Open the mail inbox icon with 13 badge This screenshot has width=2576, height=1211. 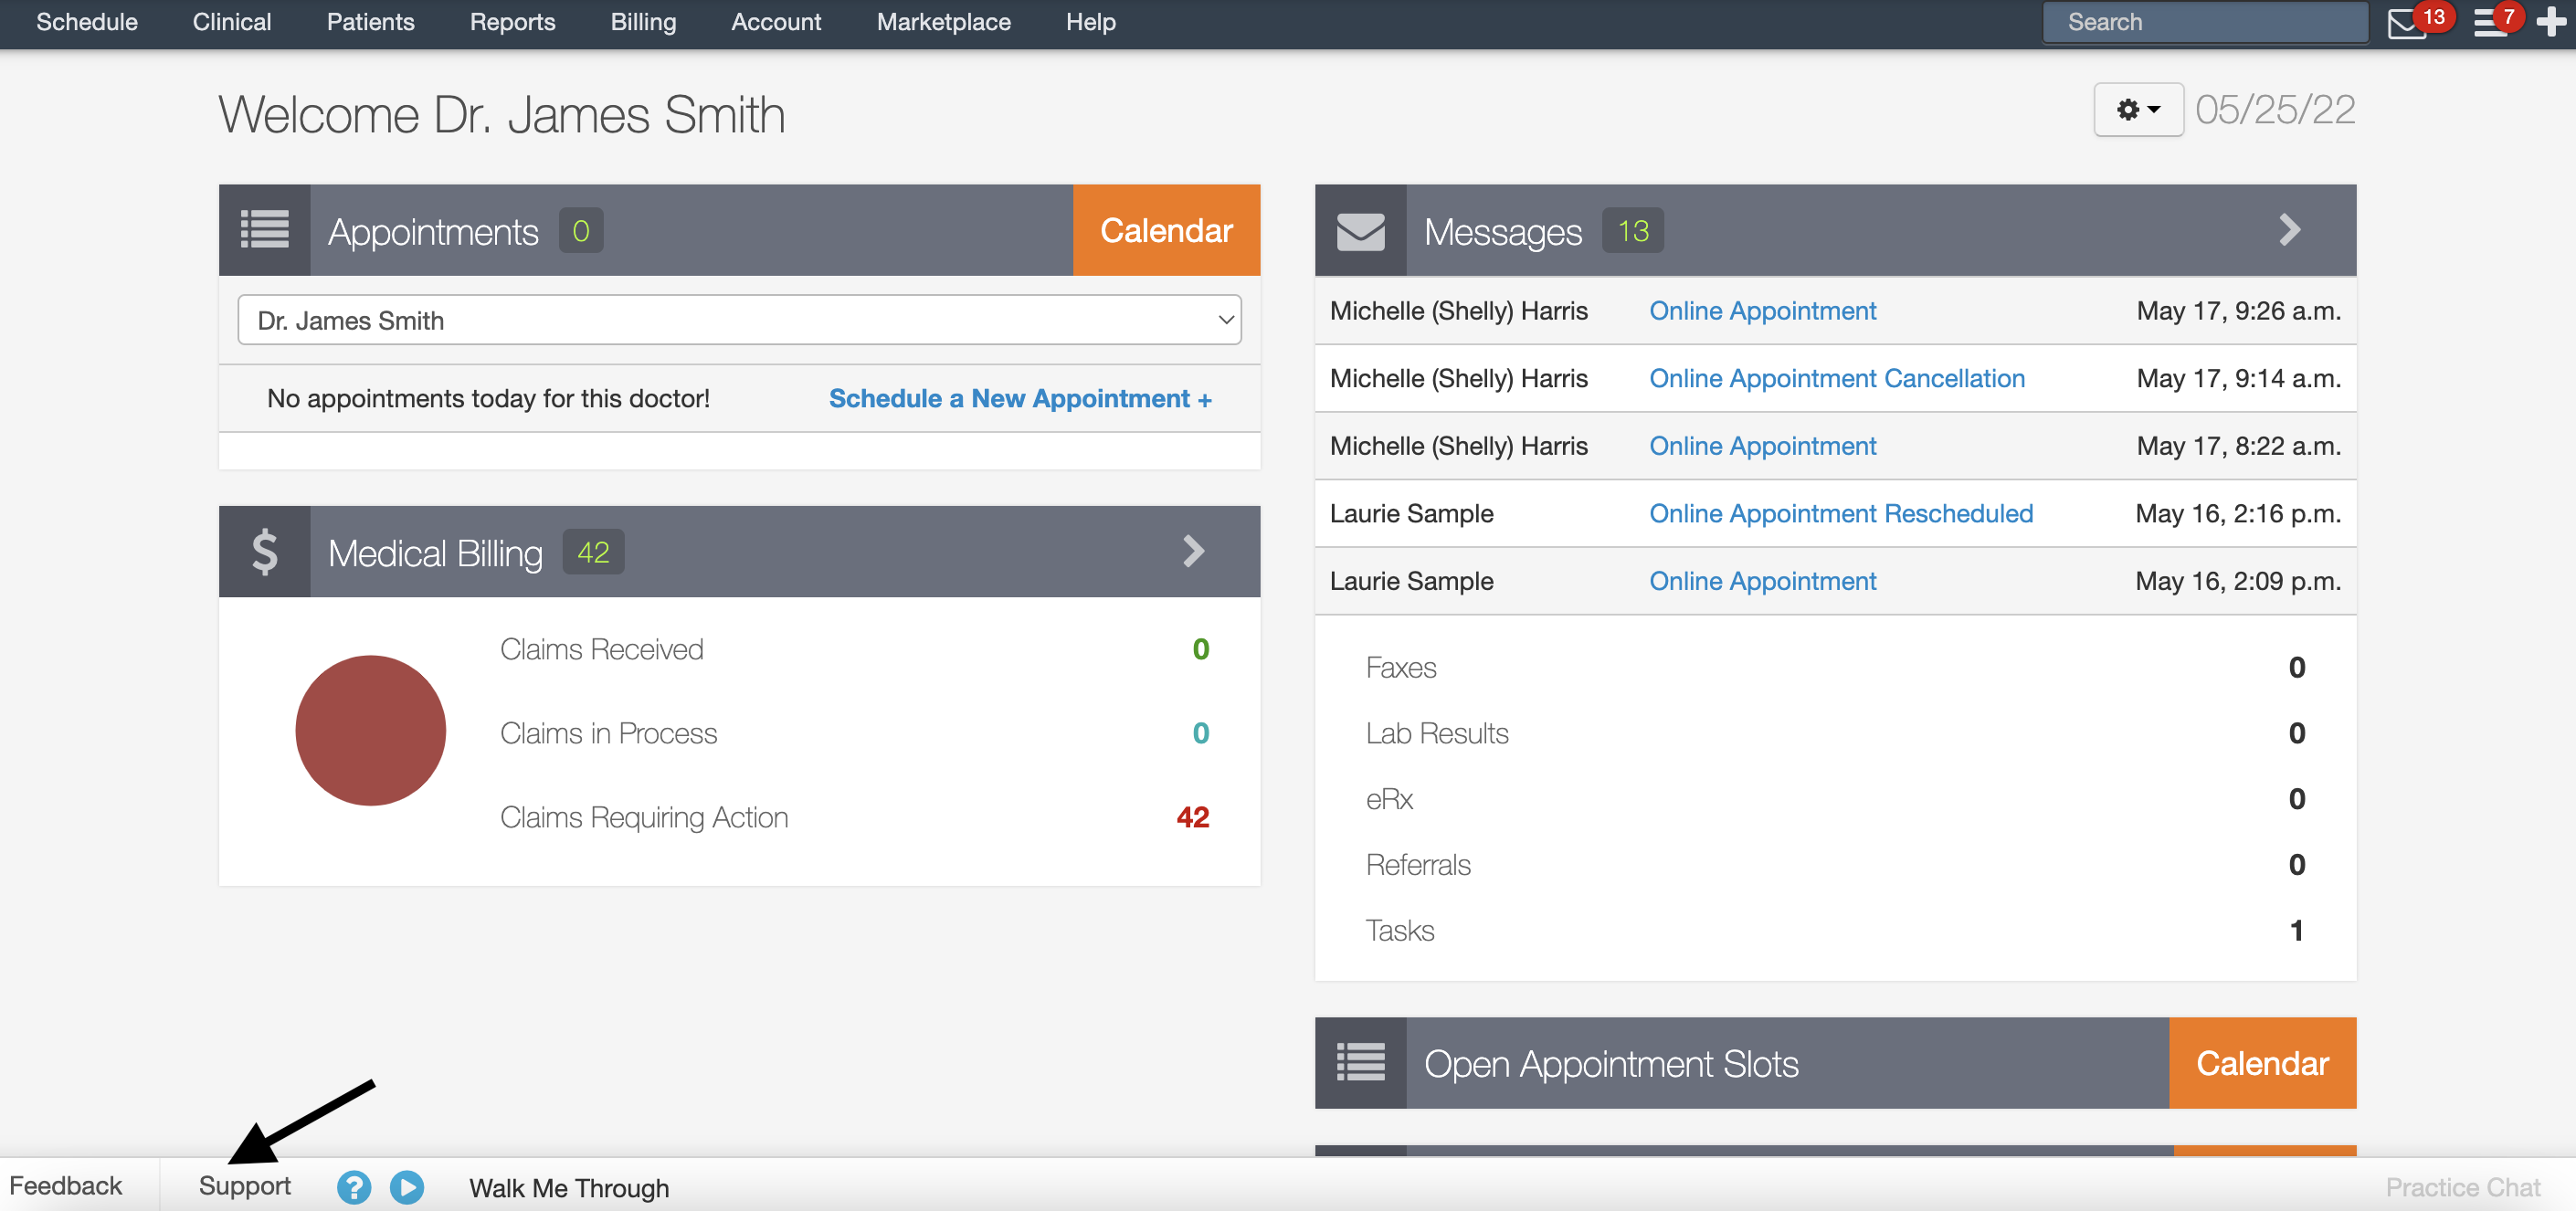tap(2406, 22)
